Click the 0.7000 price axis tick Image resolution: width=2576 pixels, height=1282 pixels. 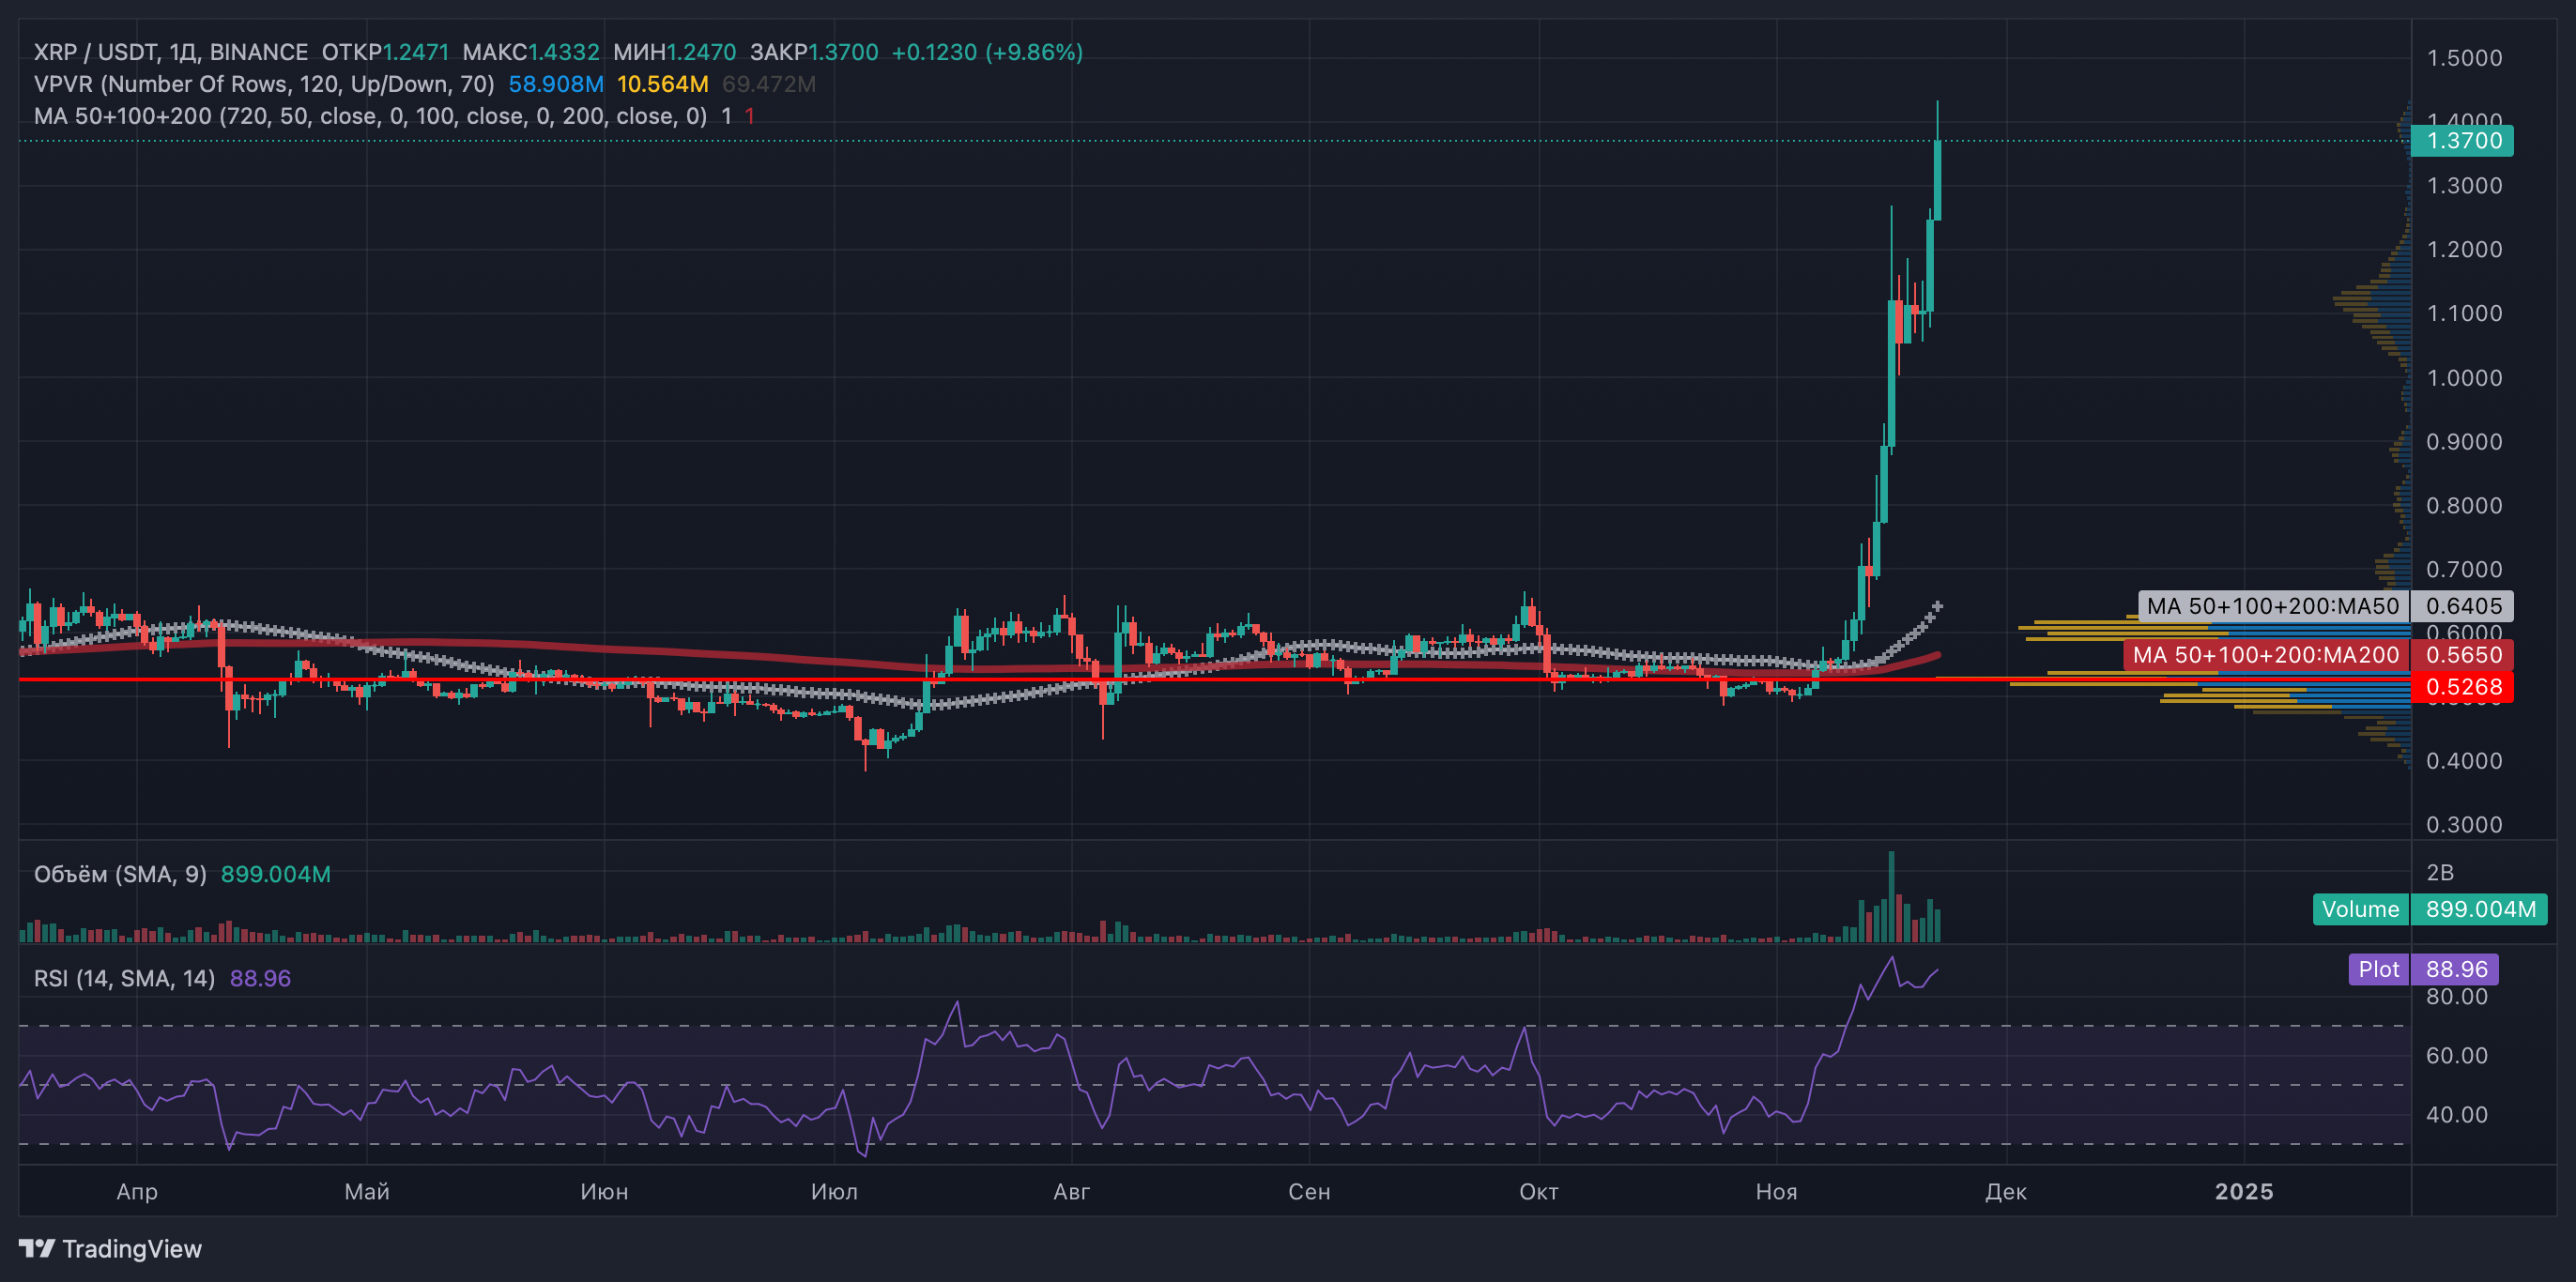pos(2464,570)
